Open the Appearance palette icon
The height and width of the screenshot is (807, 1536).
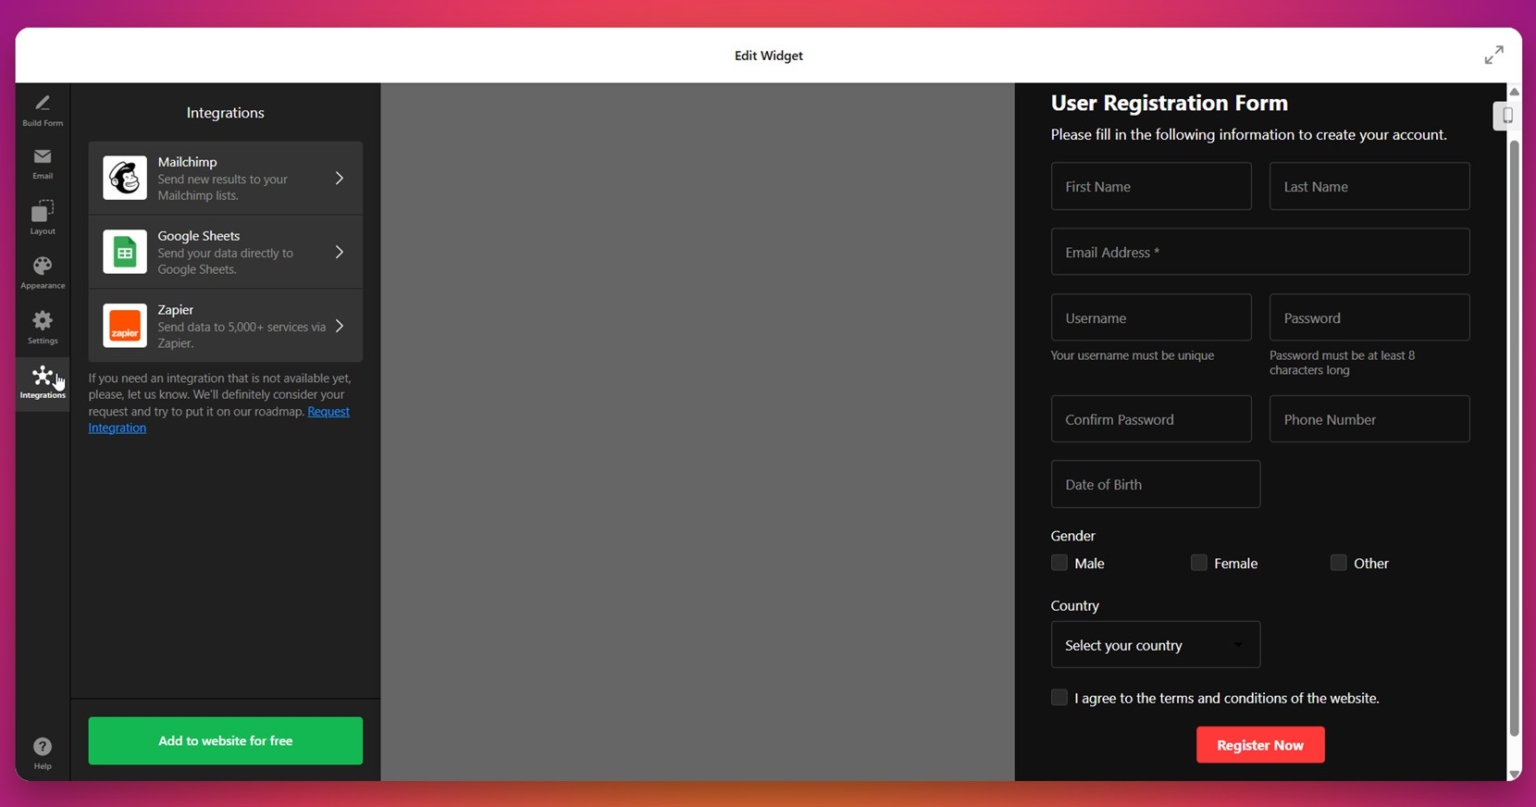coord(42,266)
